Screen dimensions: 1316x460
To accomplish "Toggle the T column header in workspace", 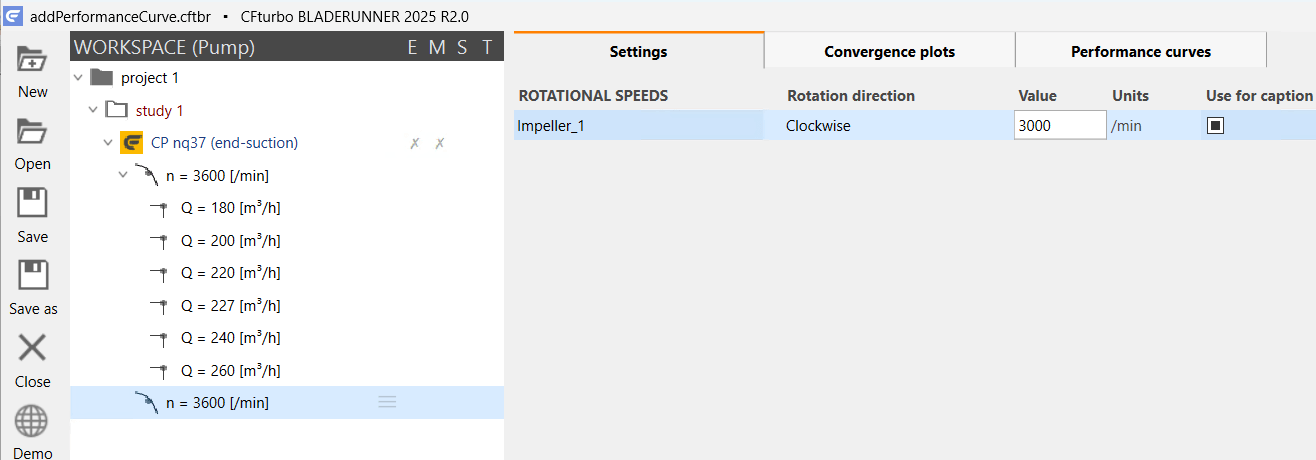I will pyautogui.click(x=487, y=47).
